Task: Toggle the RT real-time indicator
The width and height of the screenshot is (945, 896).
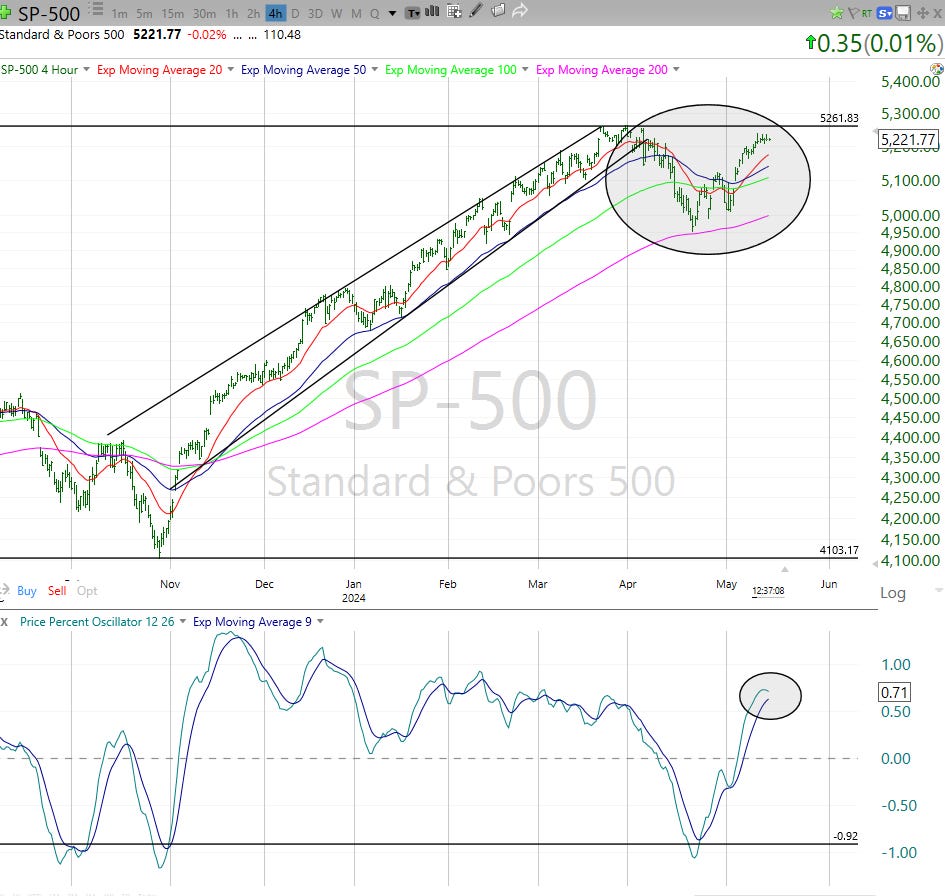Action: coord(867,13)
